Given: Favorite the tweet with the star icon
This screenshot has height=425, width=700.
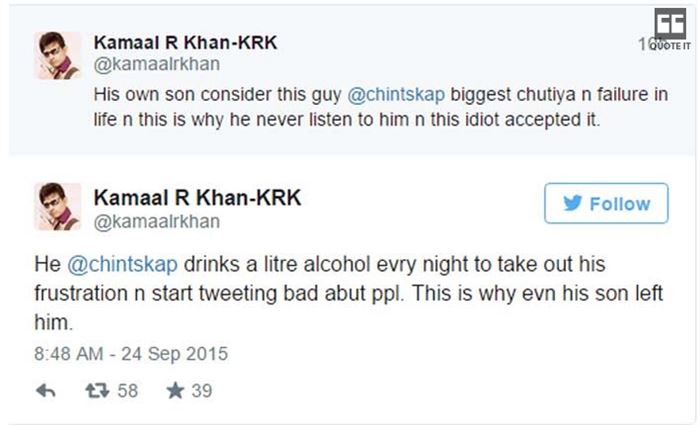Looking at the screenshot, I should 175,391.
